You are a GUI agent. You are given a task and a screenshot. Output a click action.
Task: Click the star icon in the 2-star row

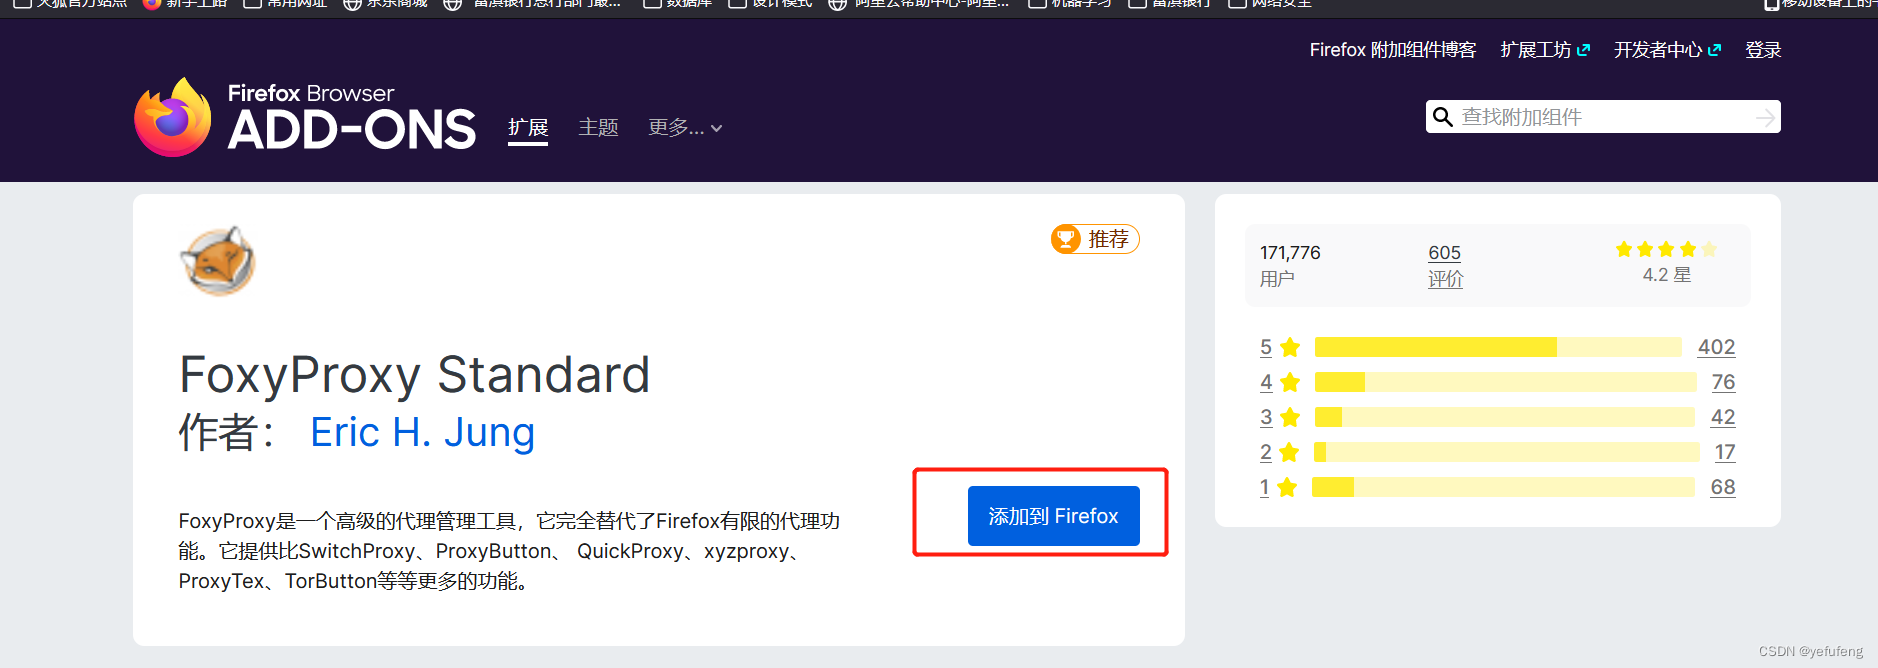click(1289, 452)
